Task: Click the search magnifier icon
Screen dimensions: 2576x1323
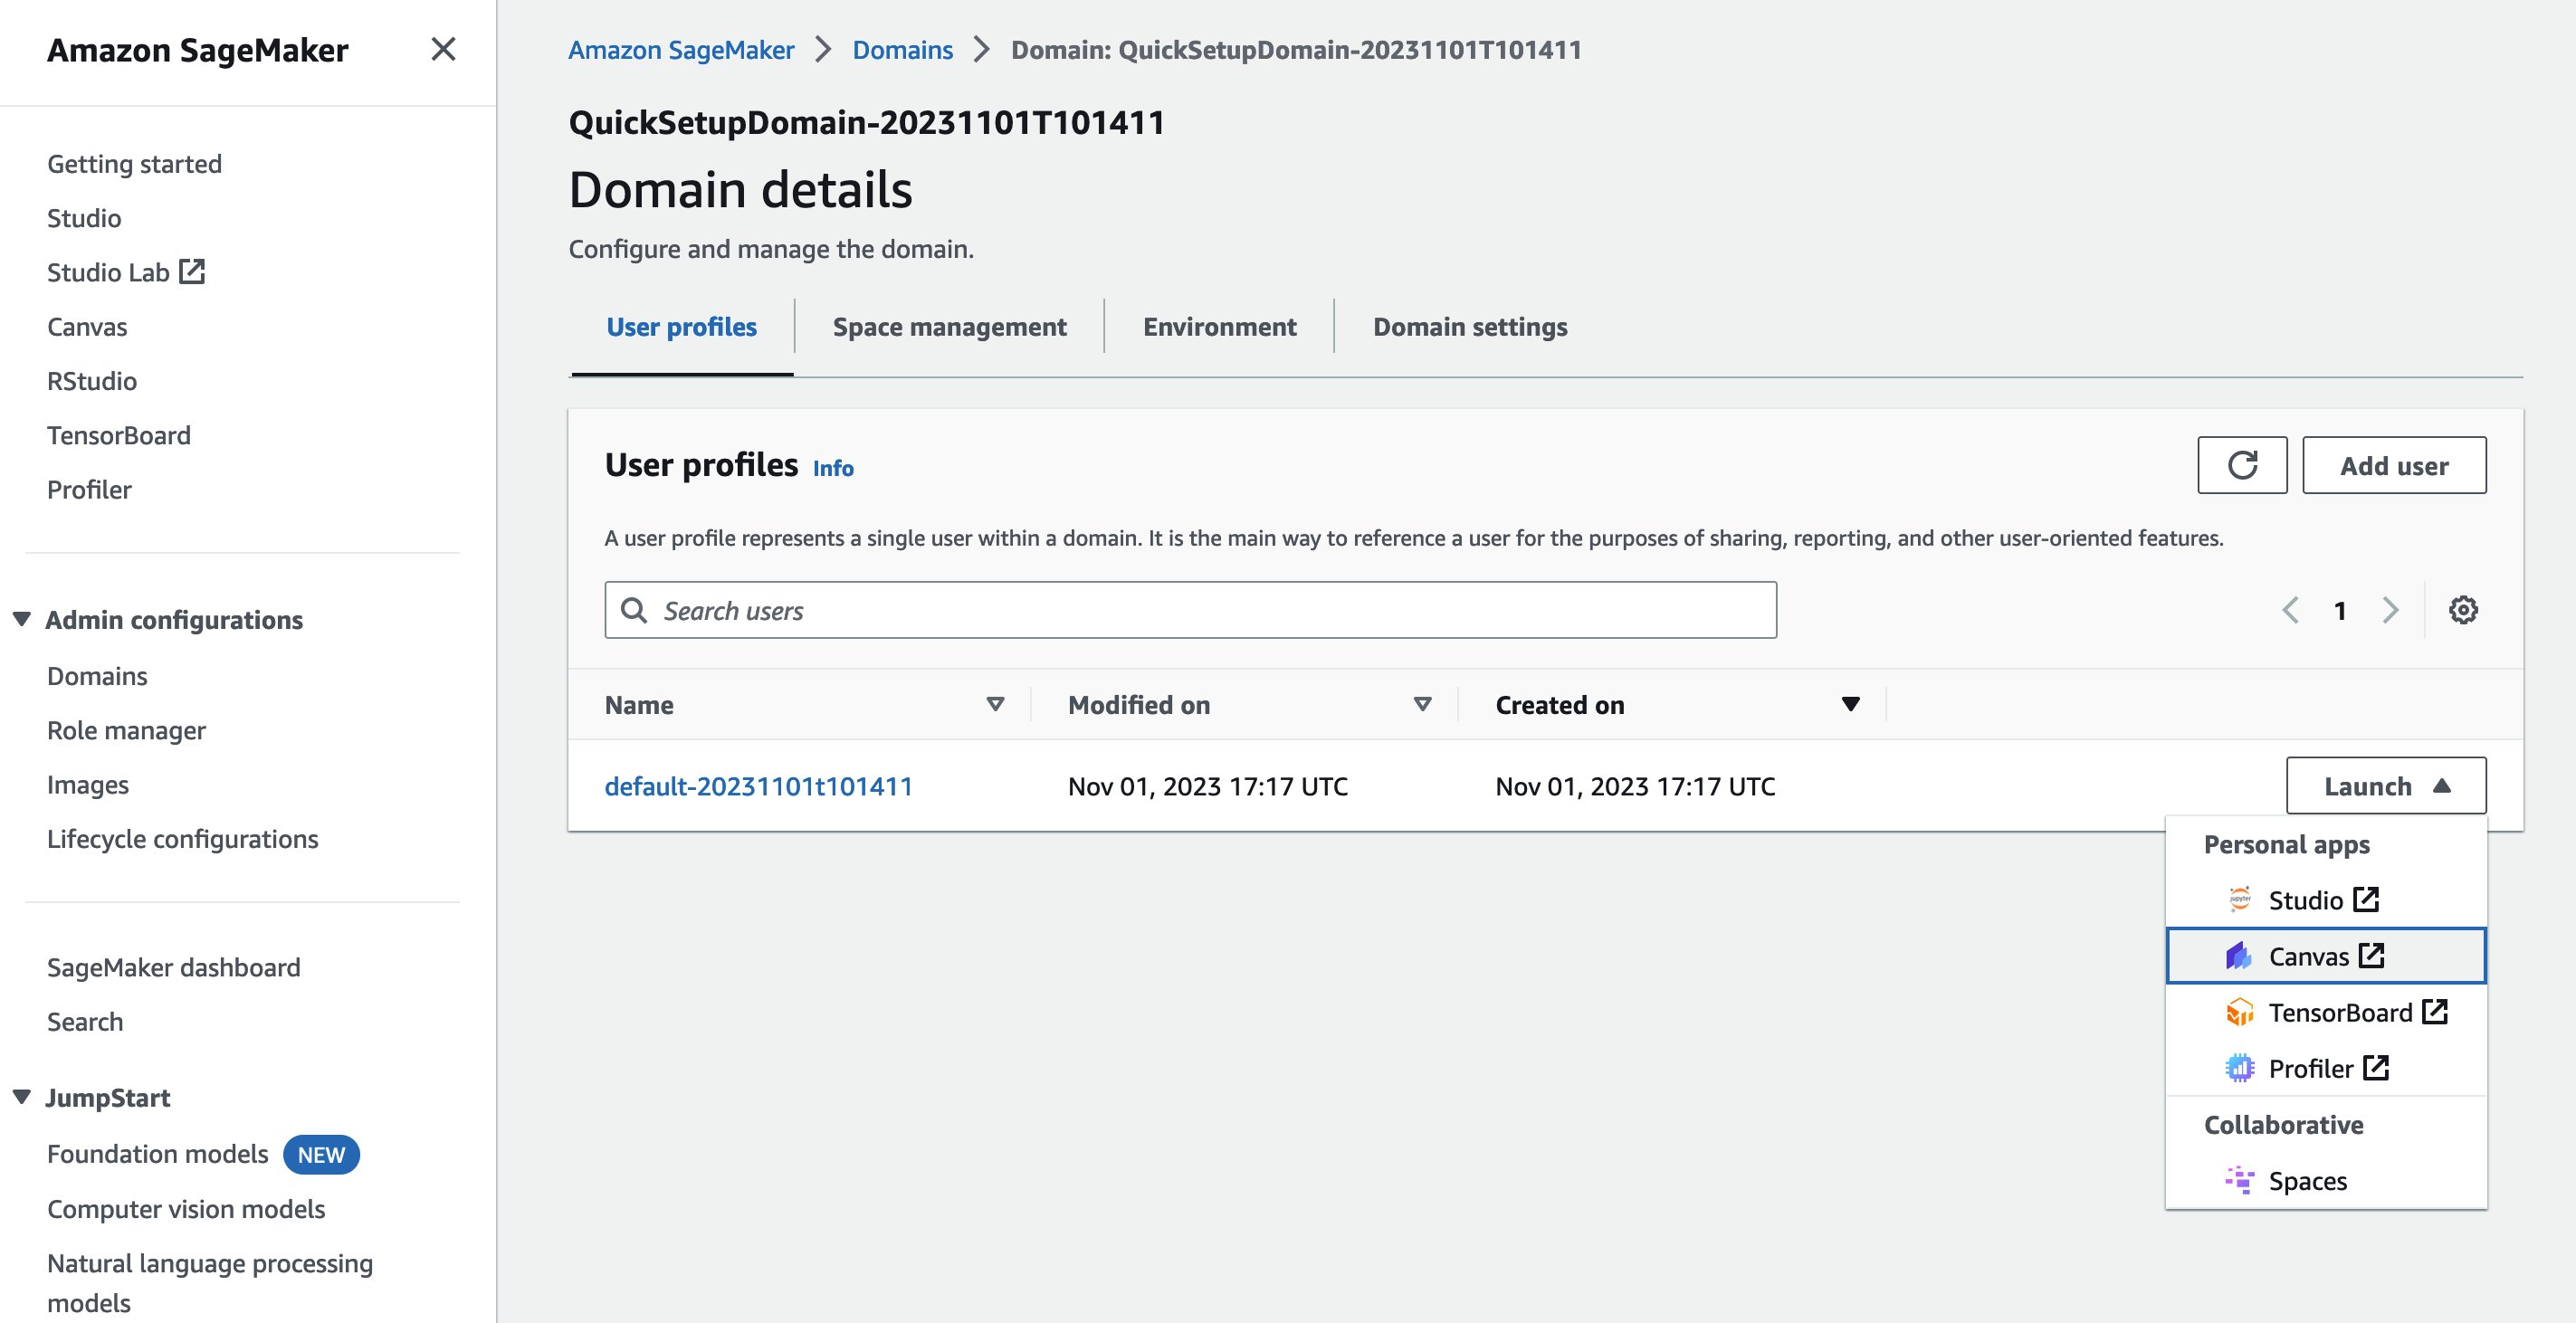Action: click(x=634, y=610)
